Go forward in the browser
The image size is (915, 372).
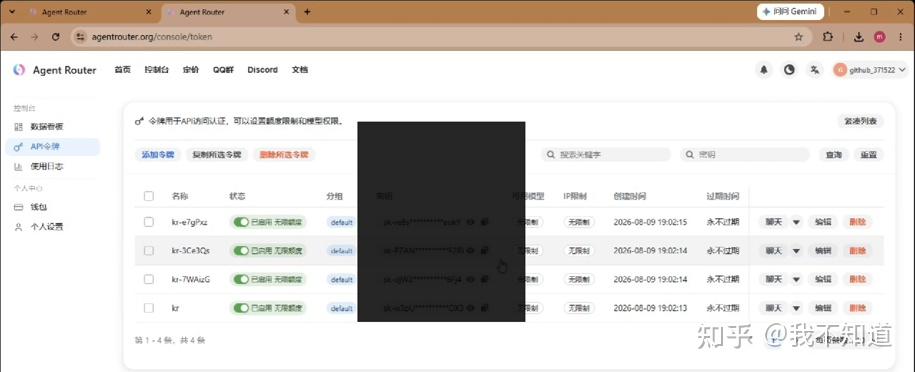point(34,37)
